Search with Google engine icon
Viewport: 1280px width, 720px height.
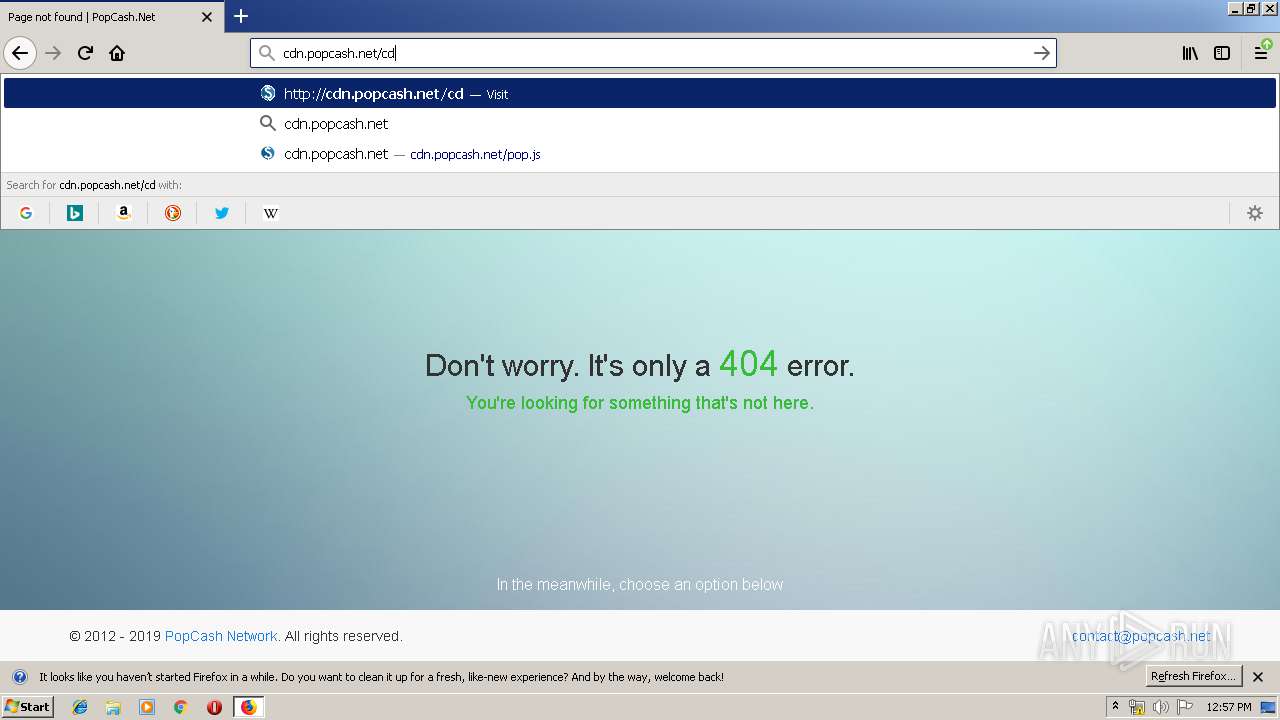tap(26, 213)
